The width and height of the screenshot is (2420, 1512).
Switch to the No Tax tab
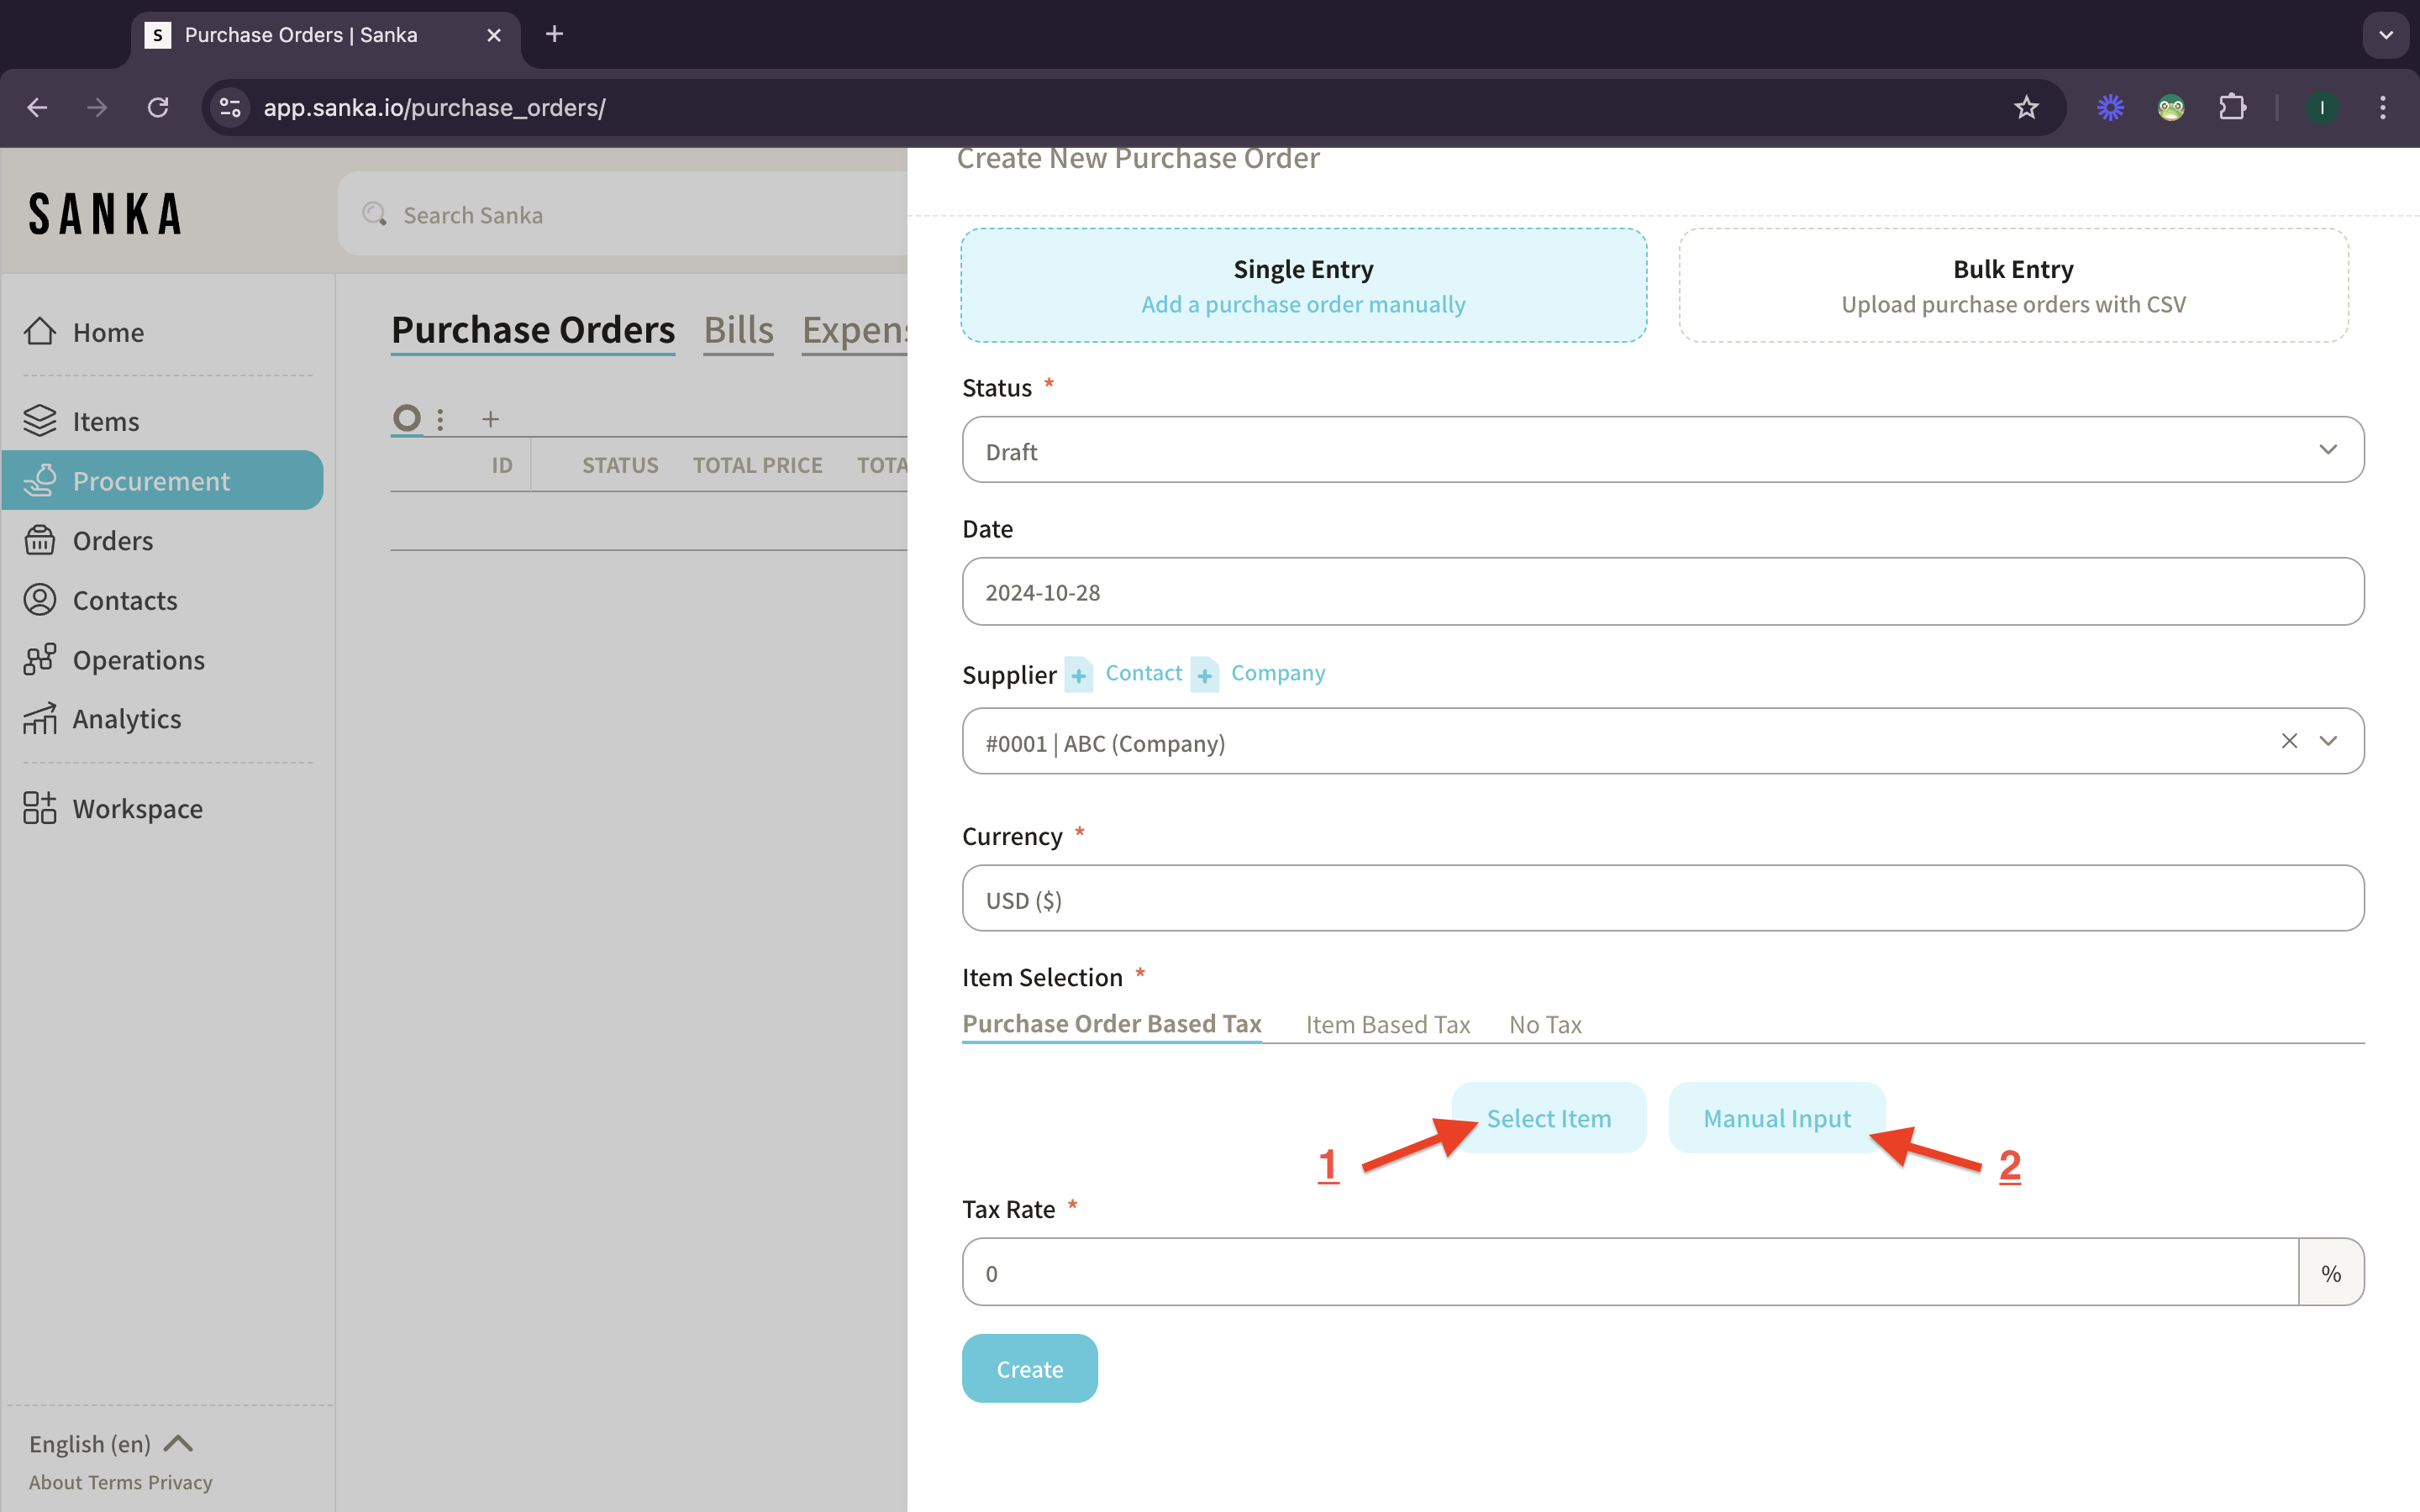[1545, 1025]
